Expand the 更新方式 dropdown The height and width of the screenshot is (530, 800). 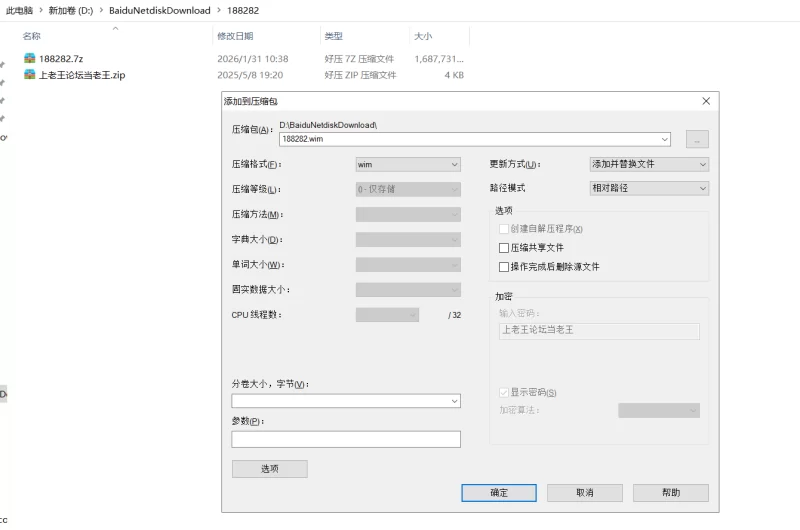(x=649, y=164)
